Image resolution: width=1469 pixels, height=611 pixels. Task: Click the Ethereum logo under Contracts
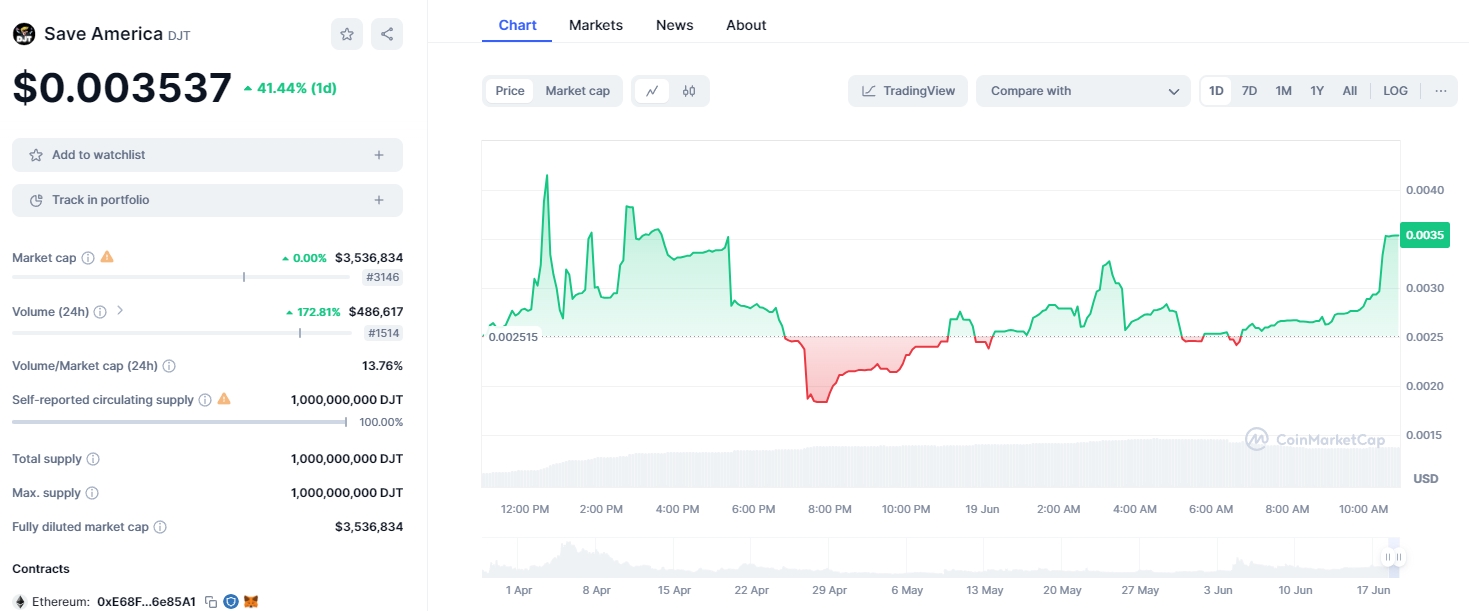pos(19,602)
